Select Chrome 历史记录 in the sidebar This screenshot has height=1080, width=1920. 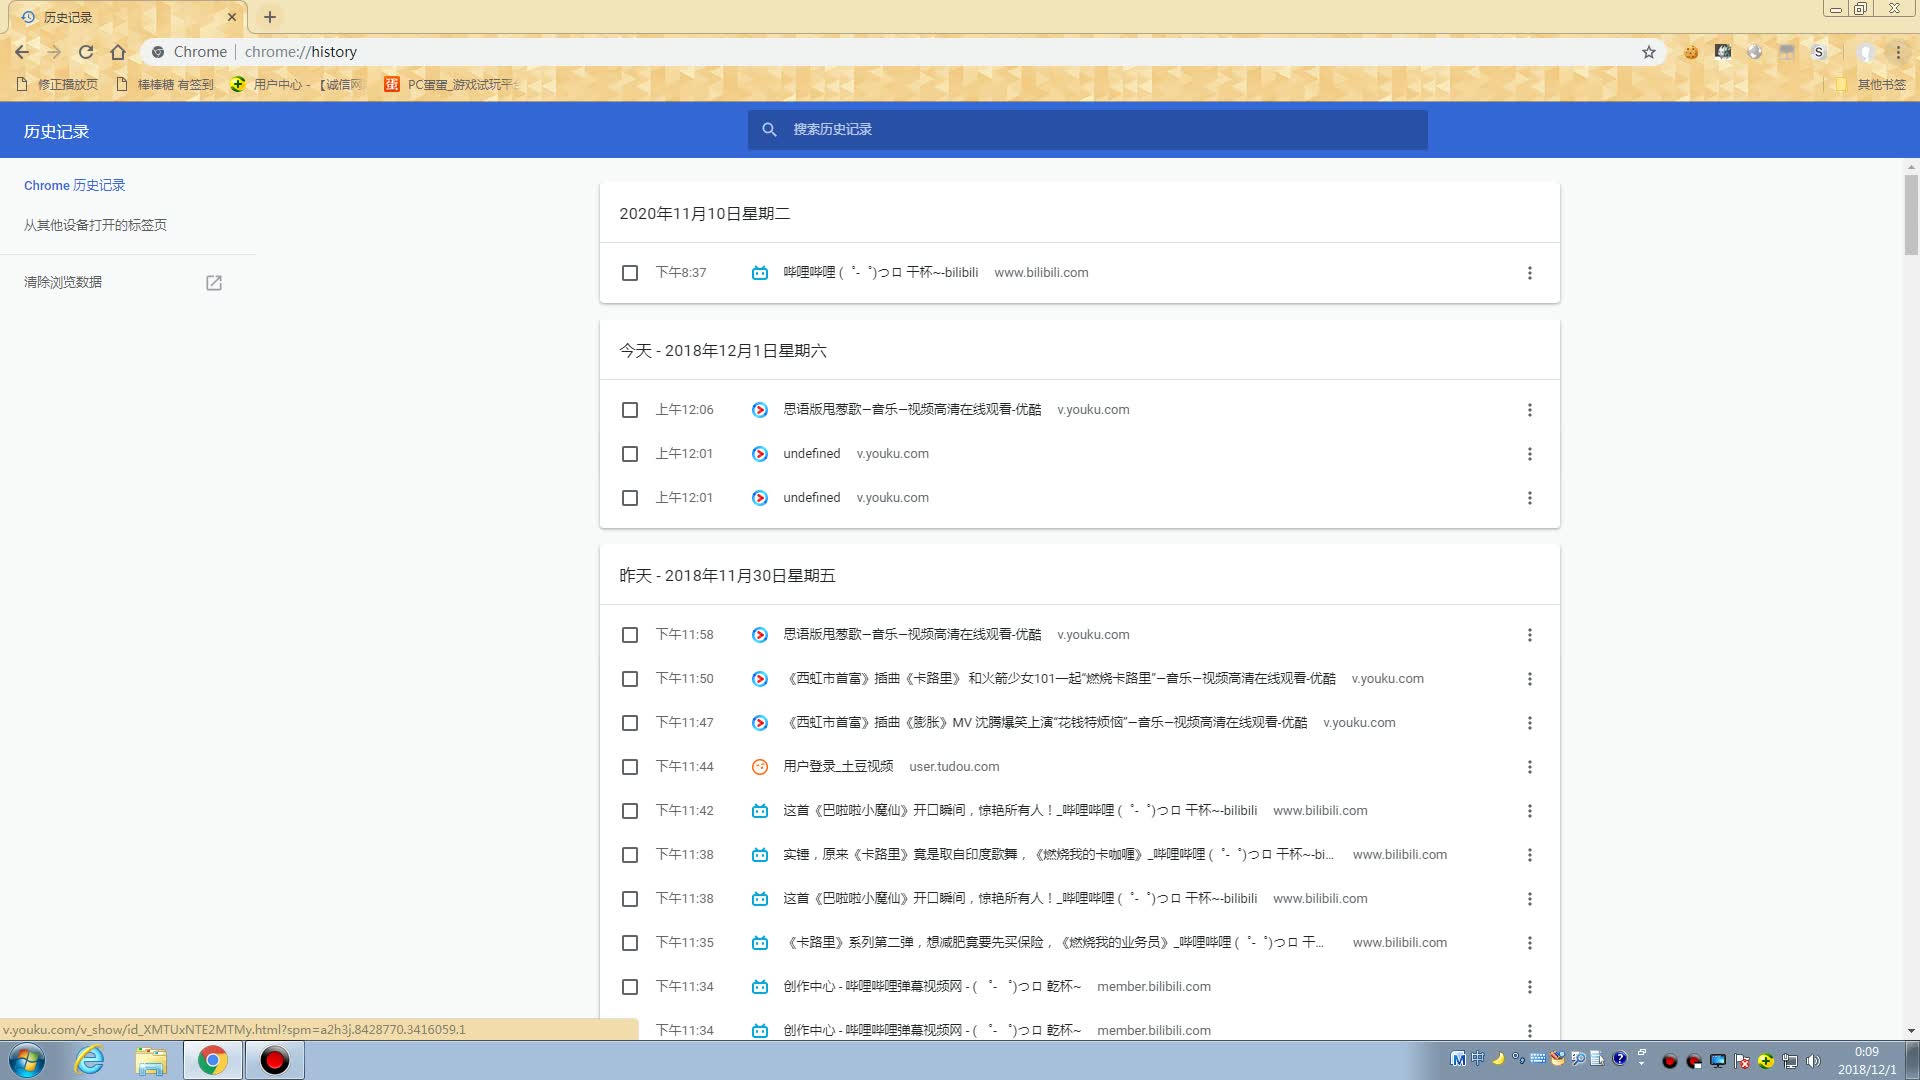pos(75,186)
